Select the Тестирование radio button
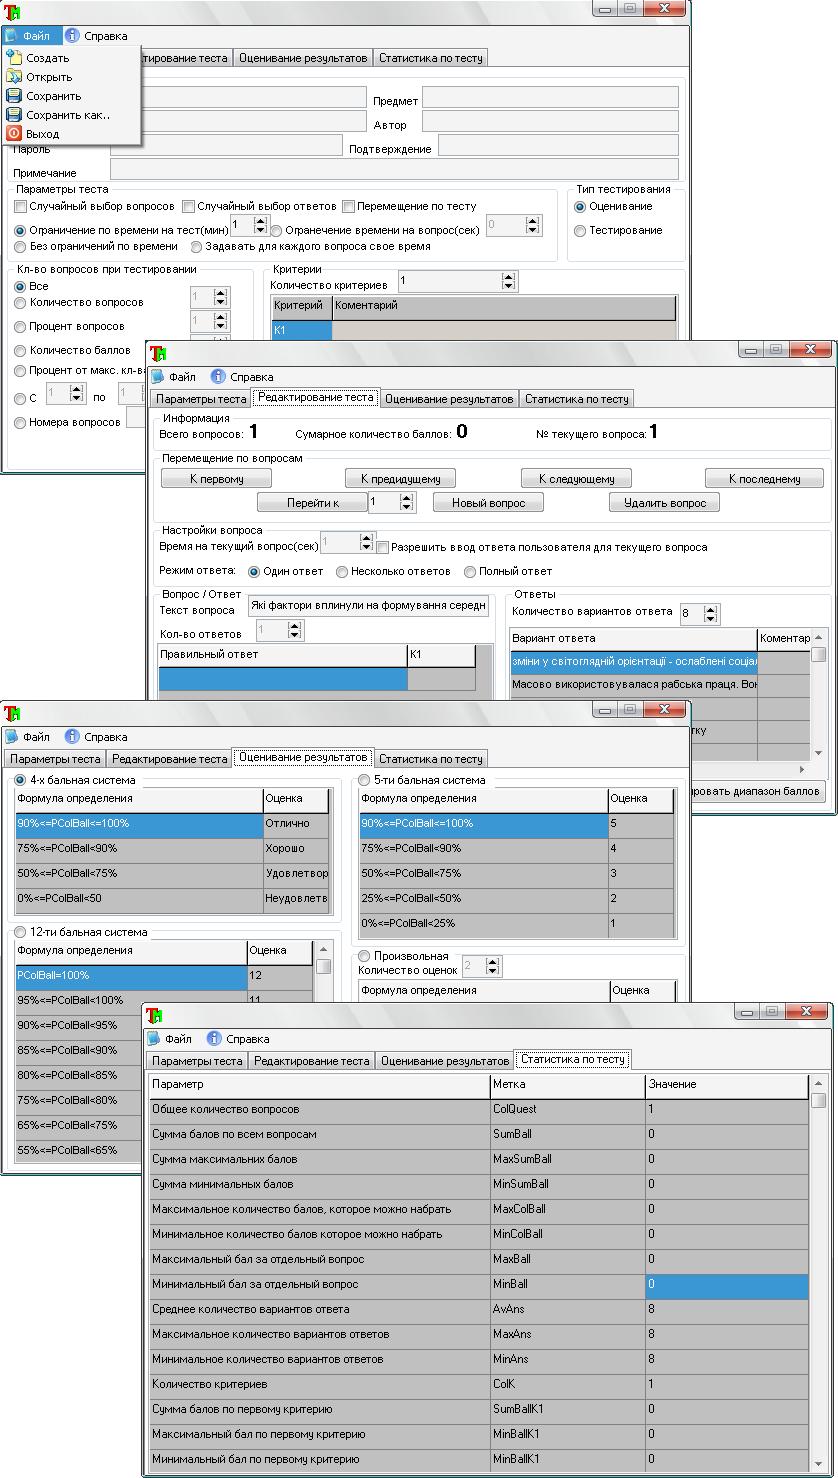The image size is (838, 1478). tap(580, 231)
